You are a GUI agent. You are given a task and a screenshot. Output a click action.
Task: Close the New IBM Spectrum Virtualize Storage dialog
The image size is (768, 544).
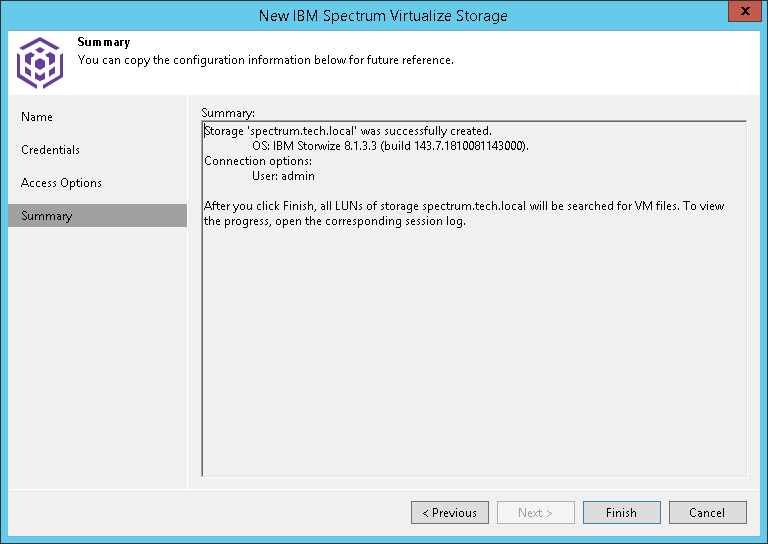click(x=744, y=11)
